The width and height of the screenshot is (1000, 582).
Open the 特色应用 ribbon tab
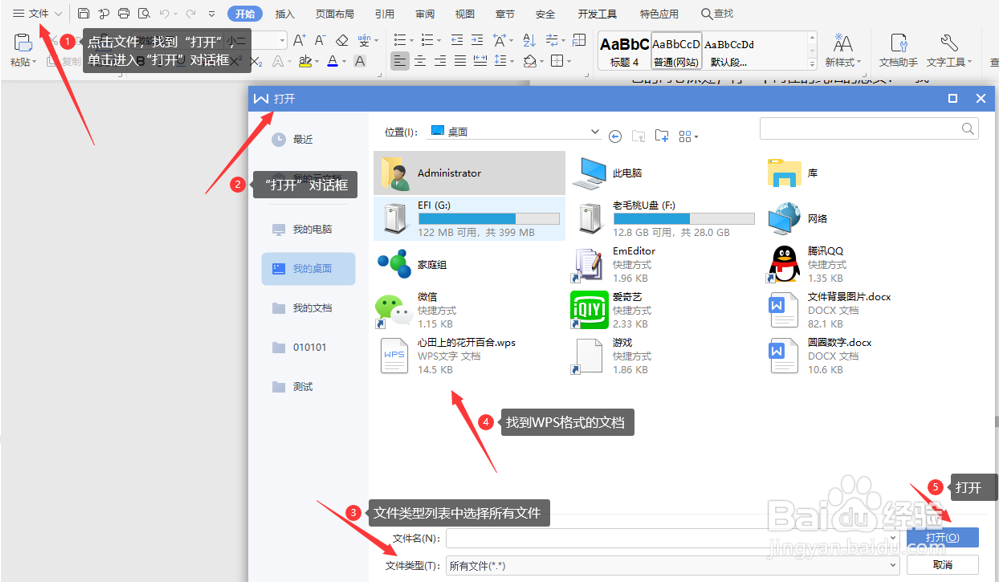point(659,14)
